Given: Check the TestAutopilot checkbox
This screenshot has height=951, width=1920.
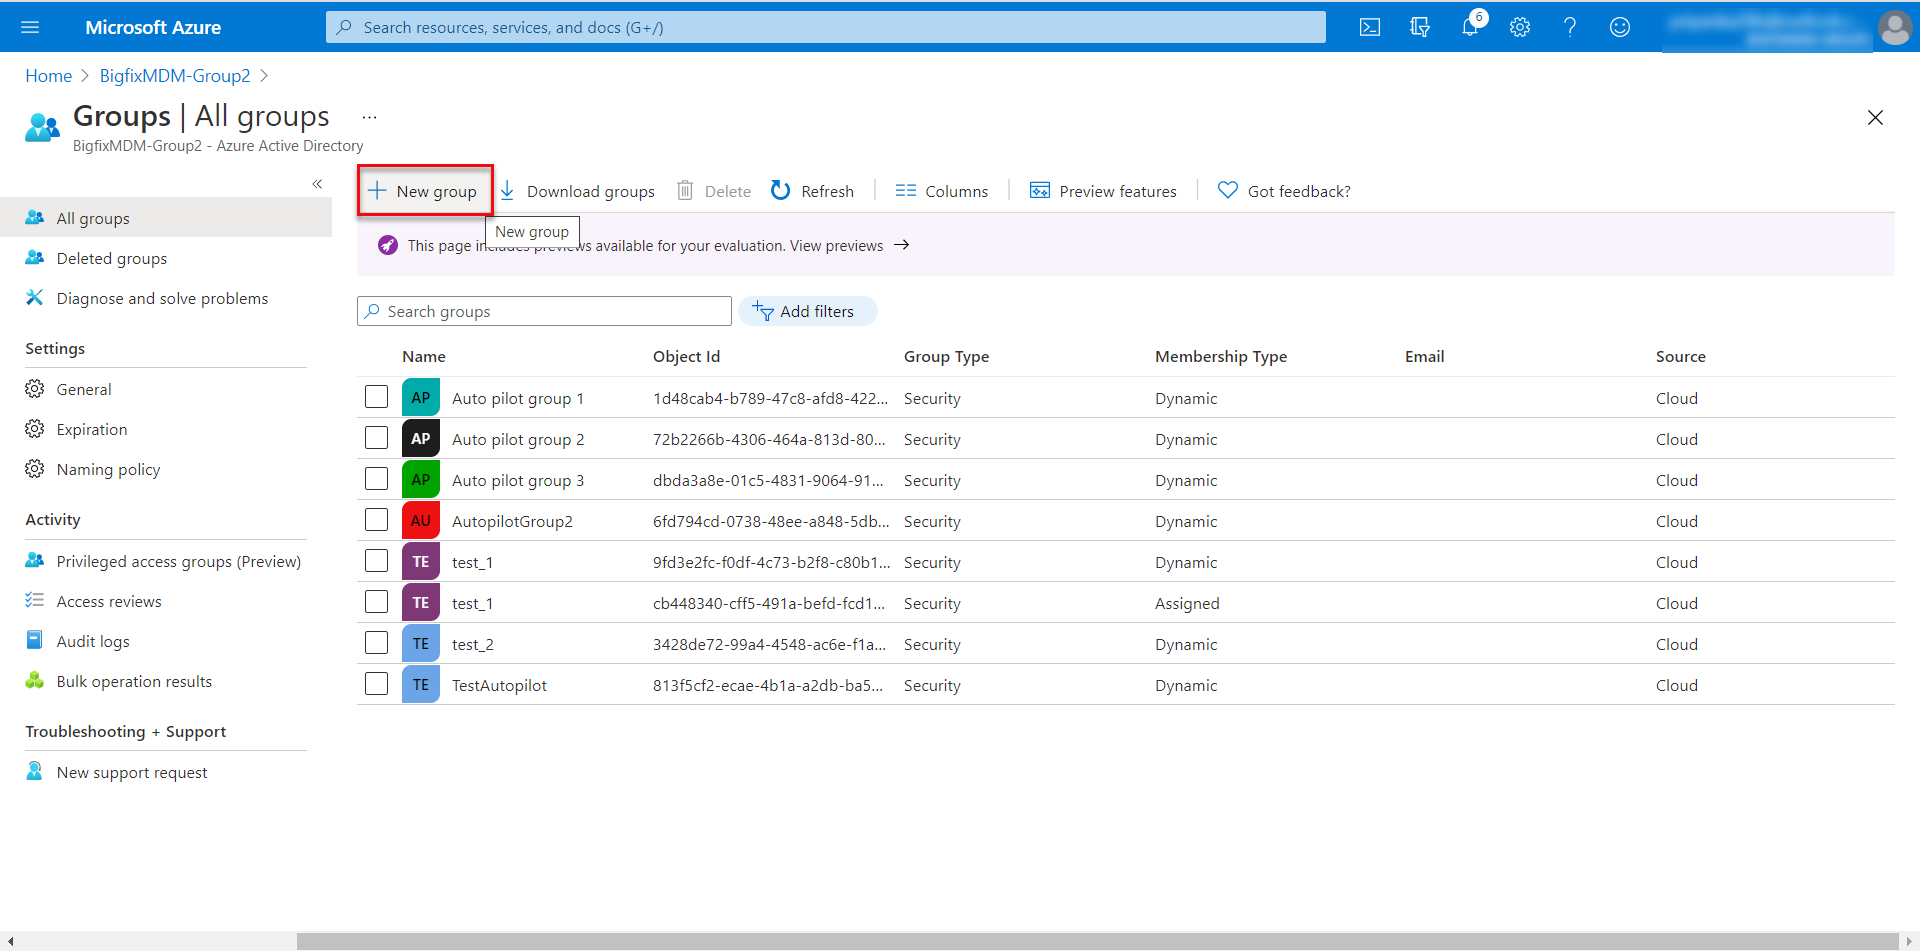Looking at the screenshot, I should click(376, 684).
